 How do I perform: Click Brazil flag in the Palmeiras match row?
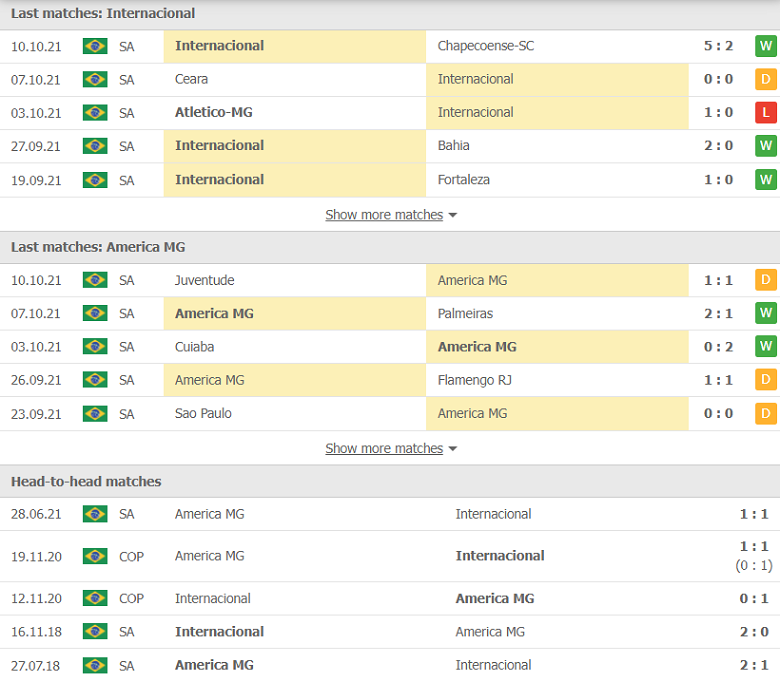tap(95, 313)
